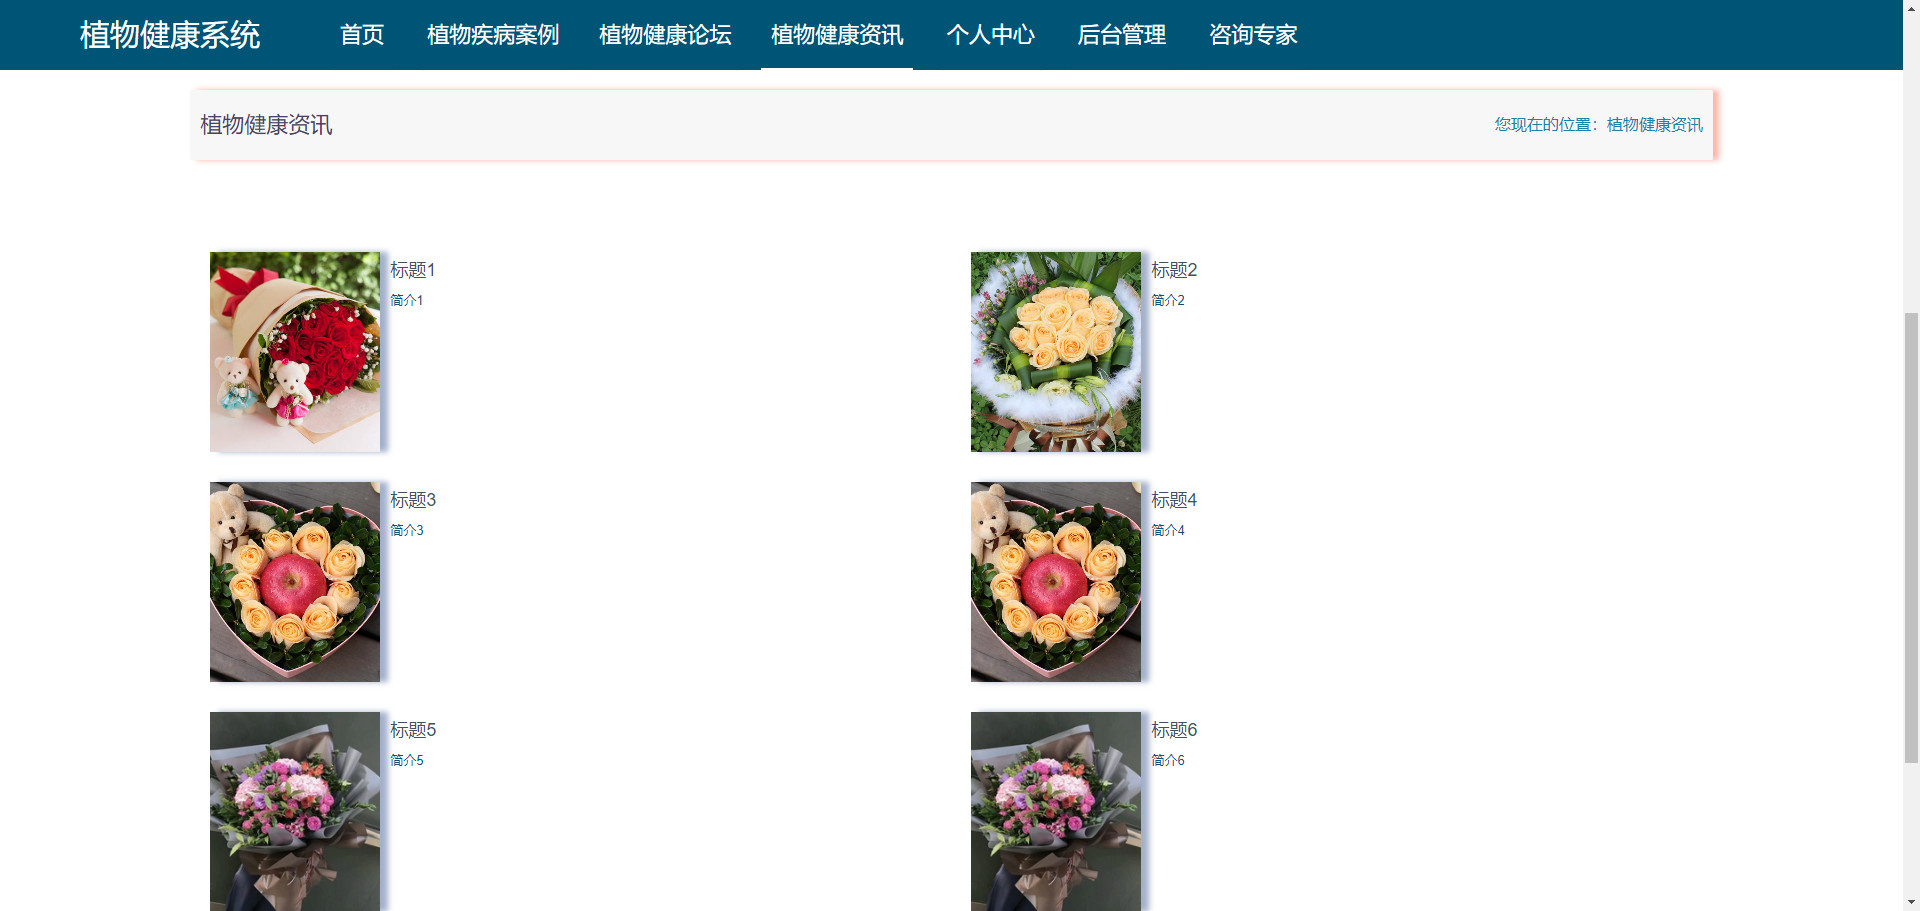
Task: Open the heart-box apple thumbnail for 标题3
Action: pyautogui.click(x=295, y=582)
